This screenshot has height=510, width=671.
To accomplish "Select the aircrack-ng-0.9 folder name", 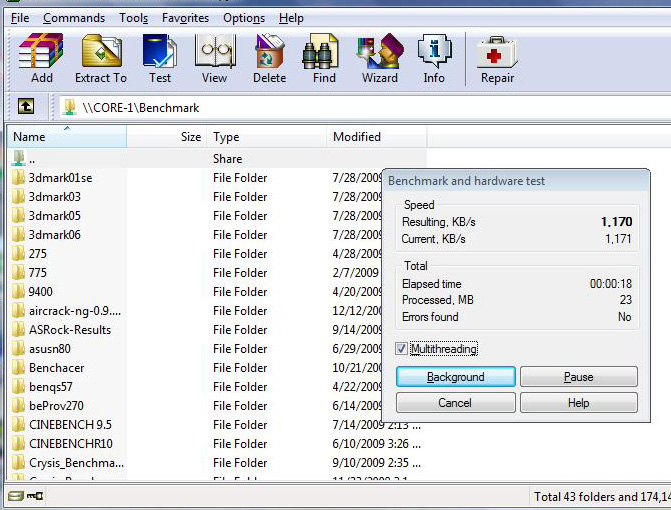I will (75, 311).
